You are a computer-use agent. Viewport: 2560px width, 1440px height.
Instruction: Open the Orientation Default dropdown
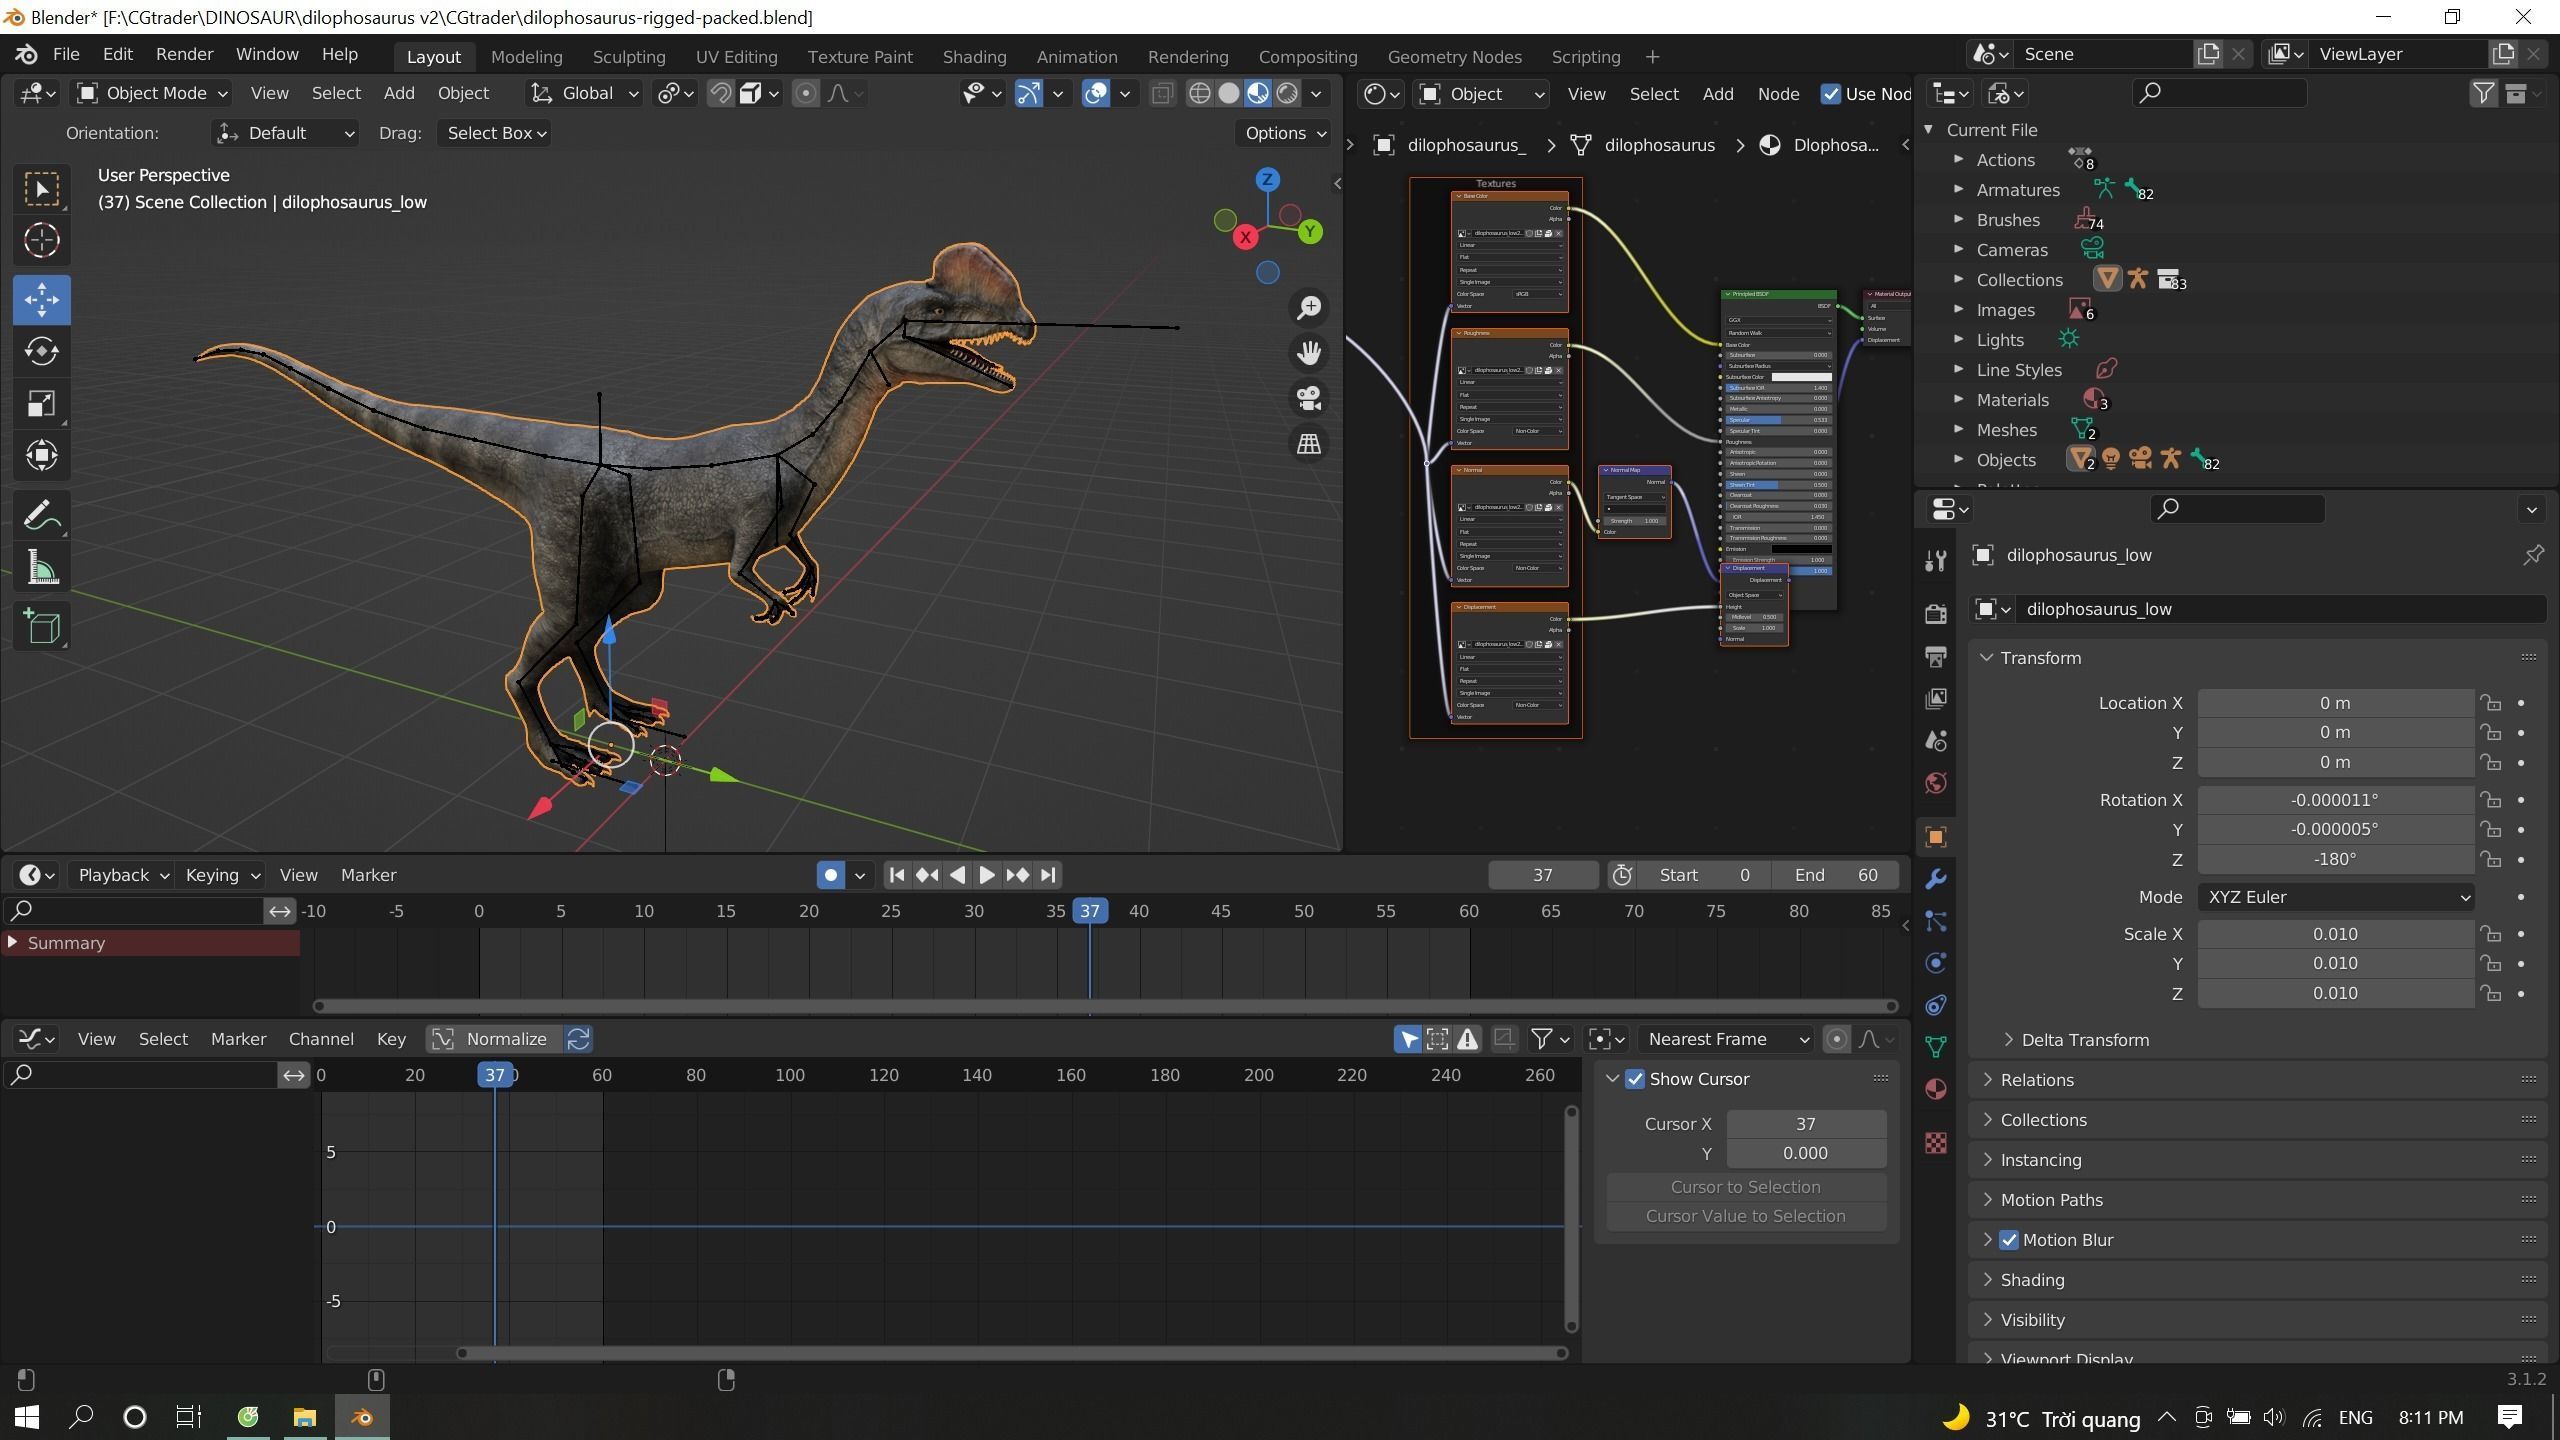pyautogui.click(x=285, y=133)
